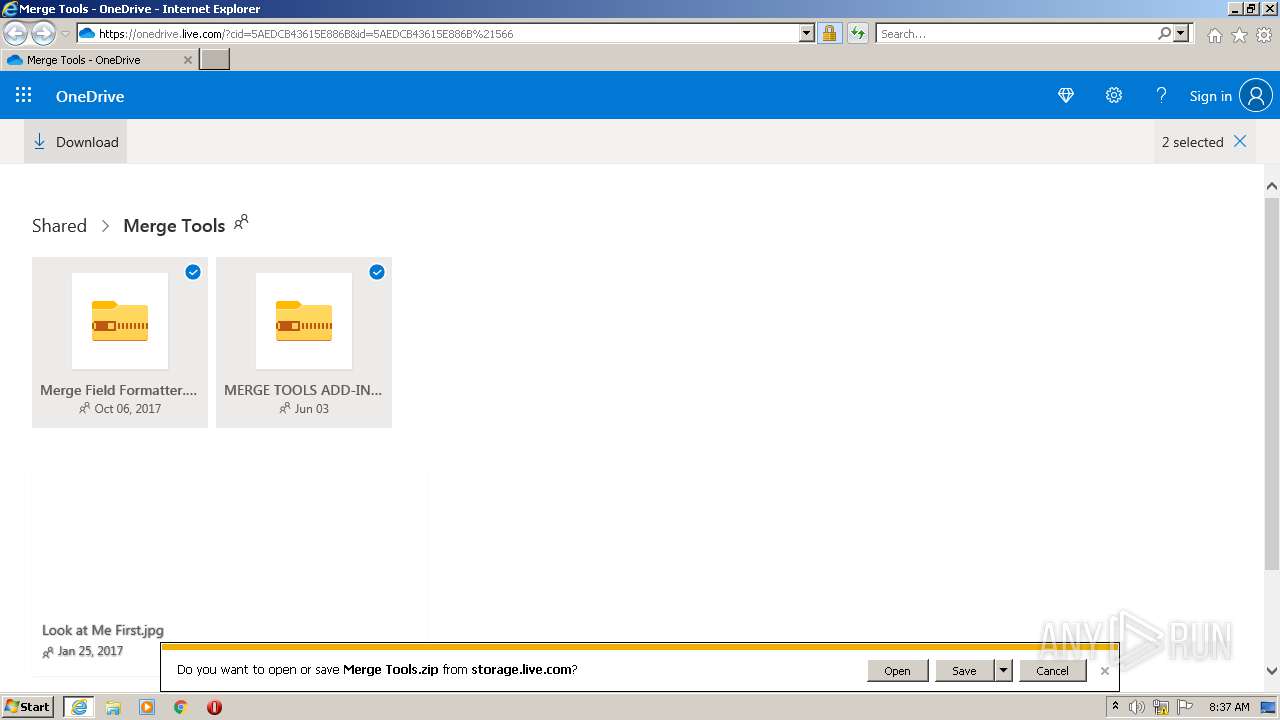Click the shared-people icon beside Merge Tools
Screen dimensions: 1280x720
pyautogui.click(x=241, y=222)
